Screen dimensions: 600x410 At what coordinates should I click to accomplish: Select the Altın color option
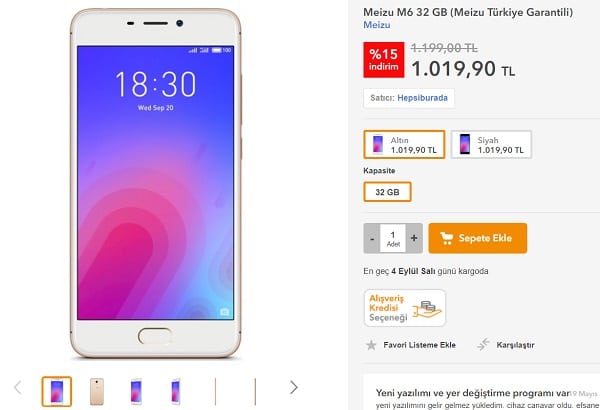(404, 144)
